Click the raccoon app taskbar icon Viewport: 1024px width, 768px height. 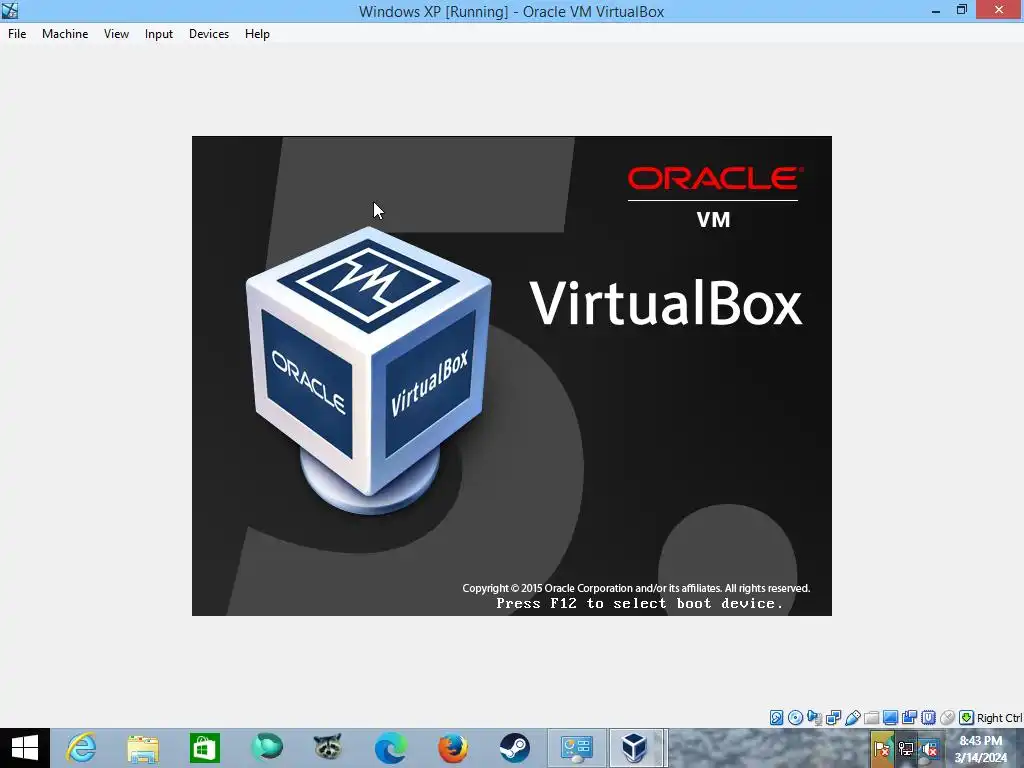(328, 748)
